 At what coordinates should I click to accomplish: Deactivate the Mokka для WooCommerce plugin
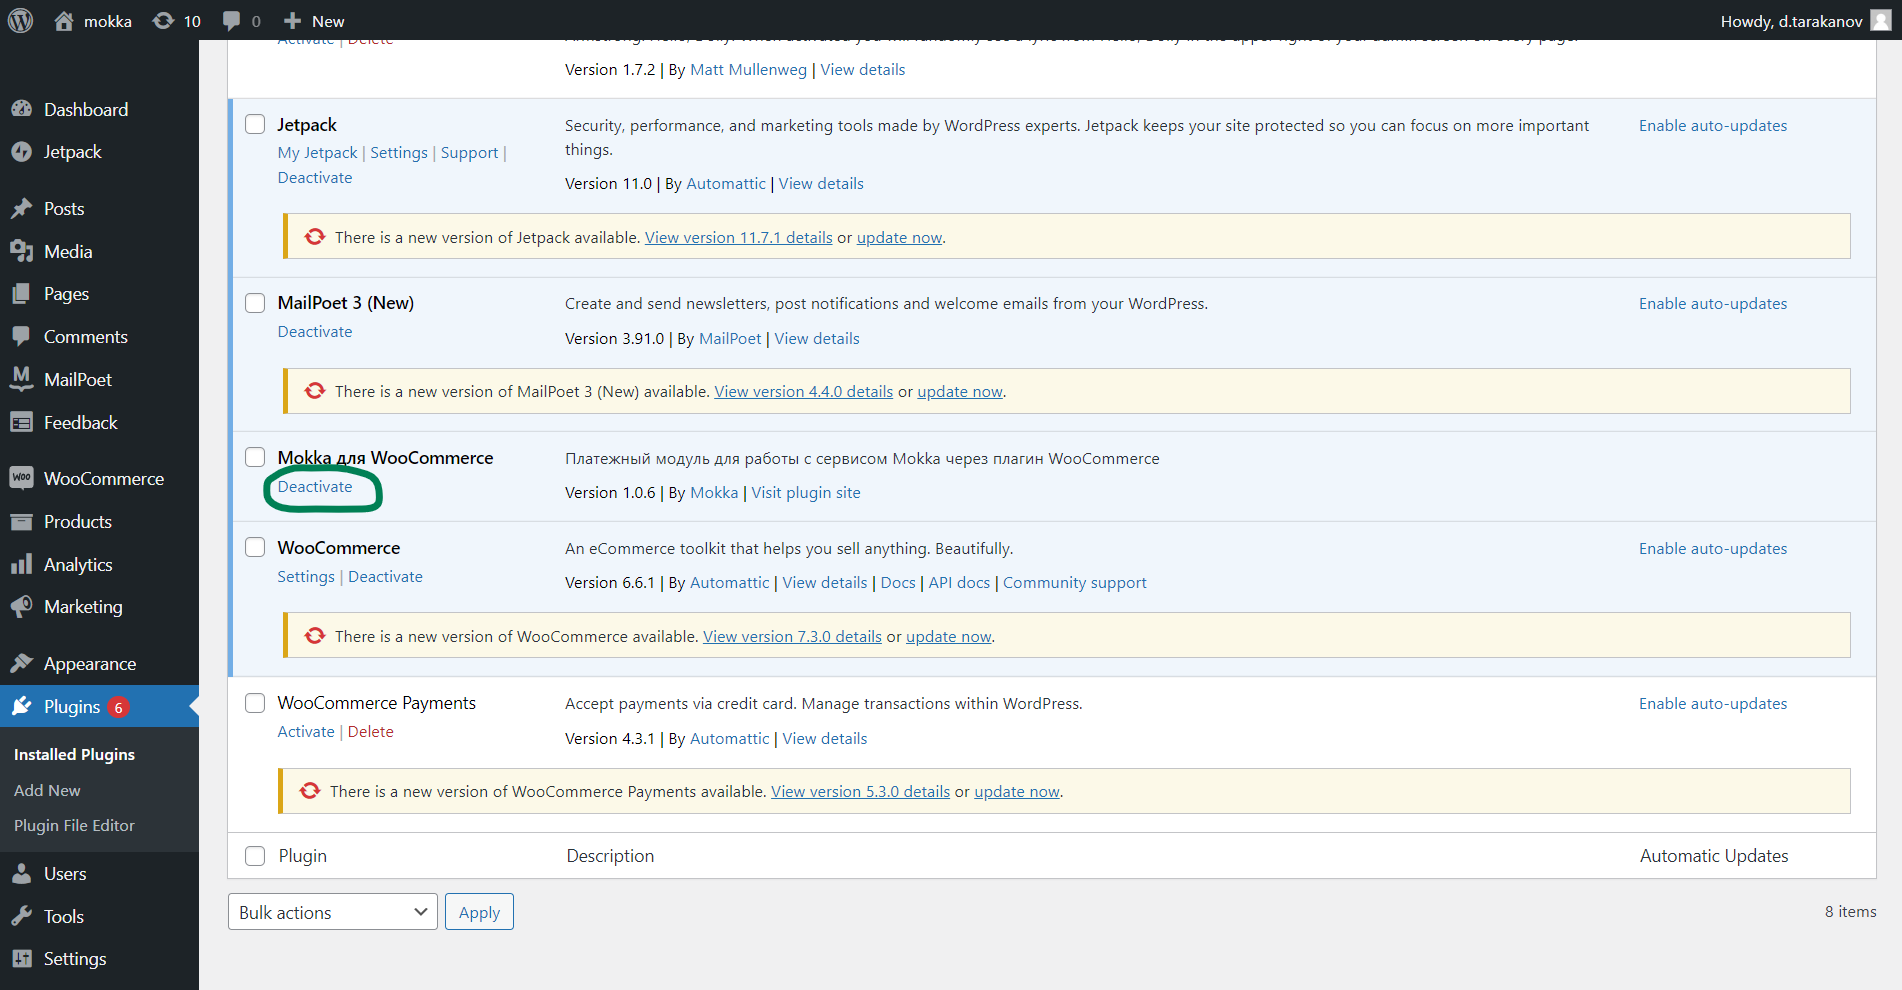click(x=315, y=487)
